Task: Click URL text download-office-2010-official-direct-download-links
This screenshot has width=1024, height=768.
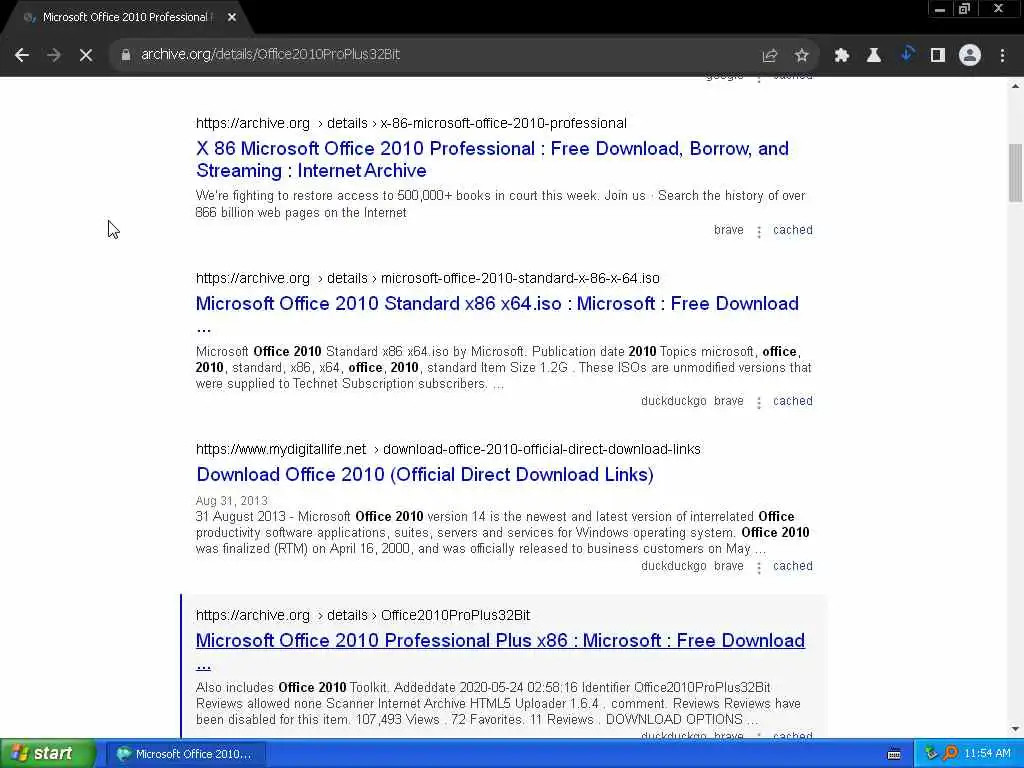Action: (541, 449)
